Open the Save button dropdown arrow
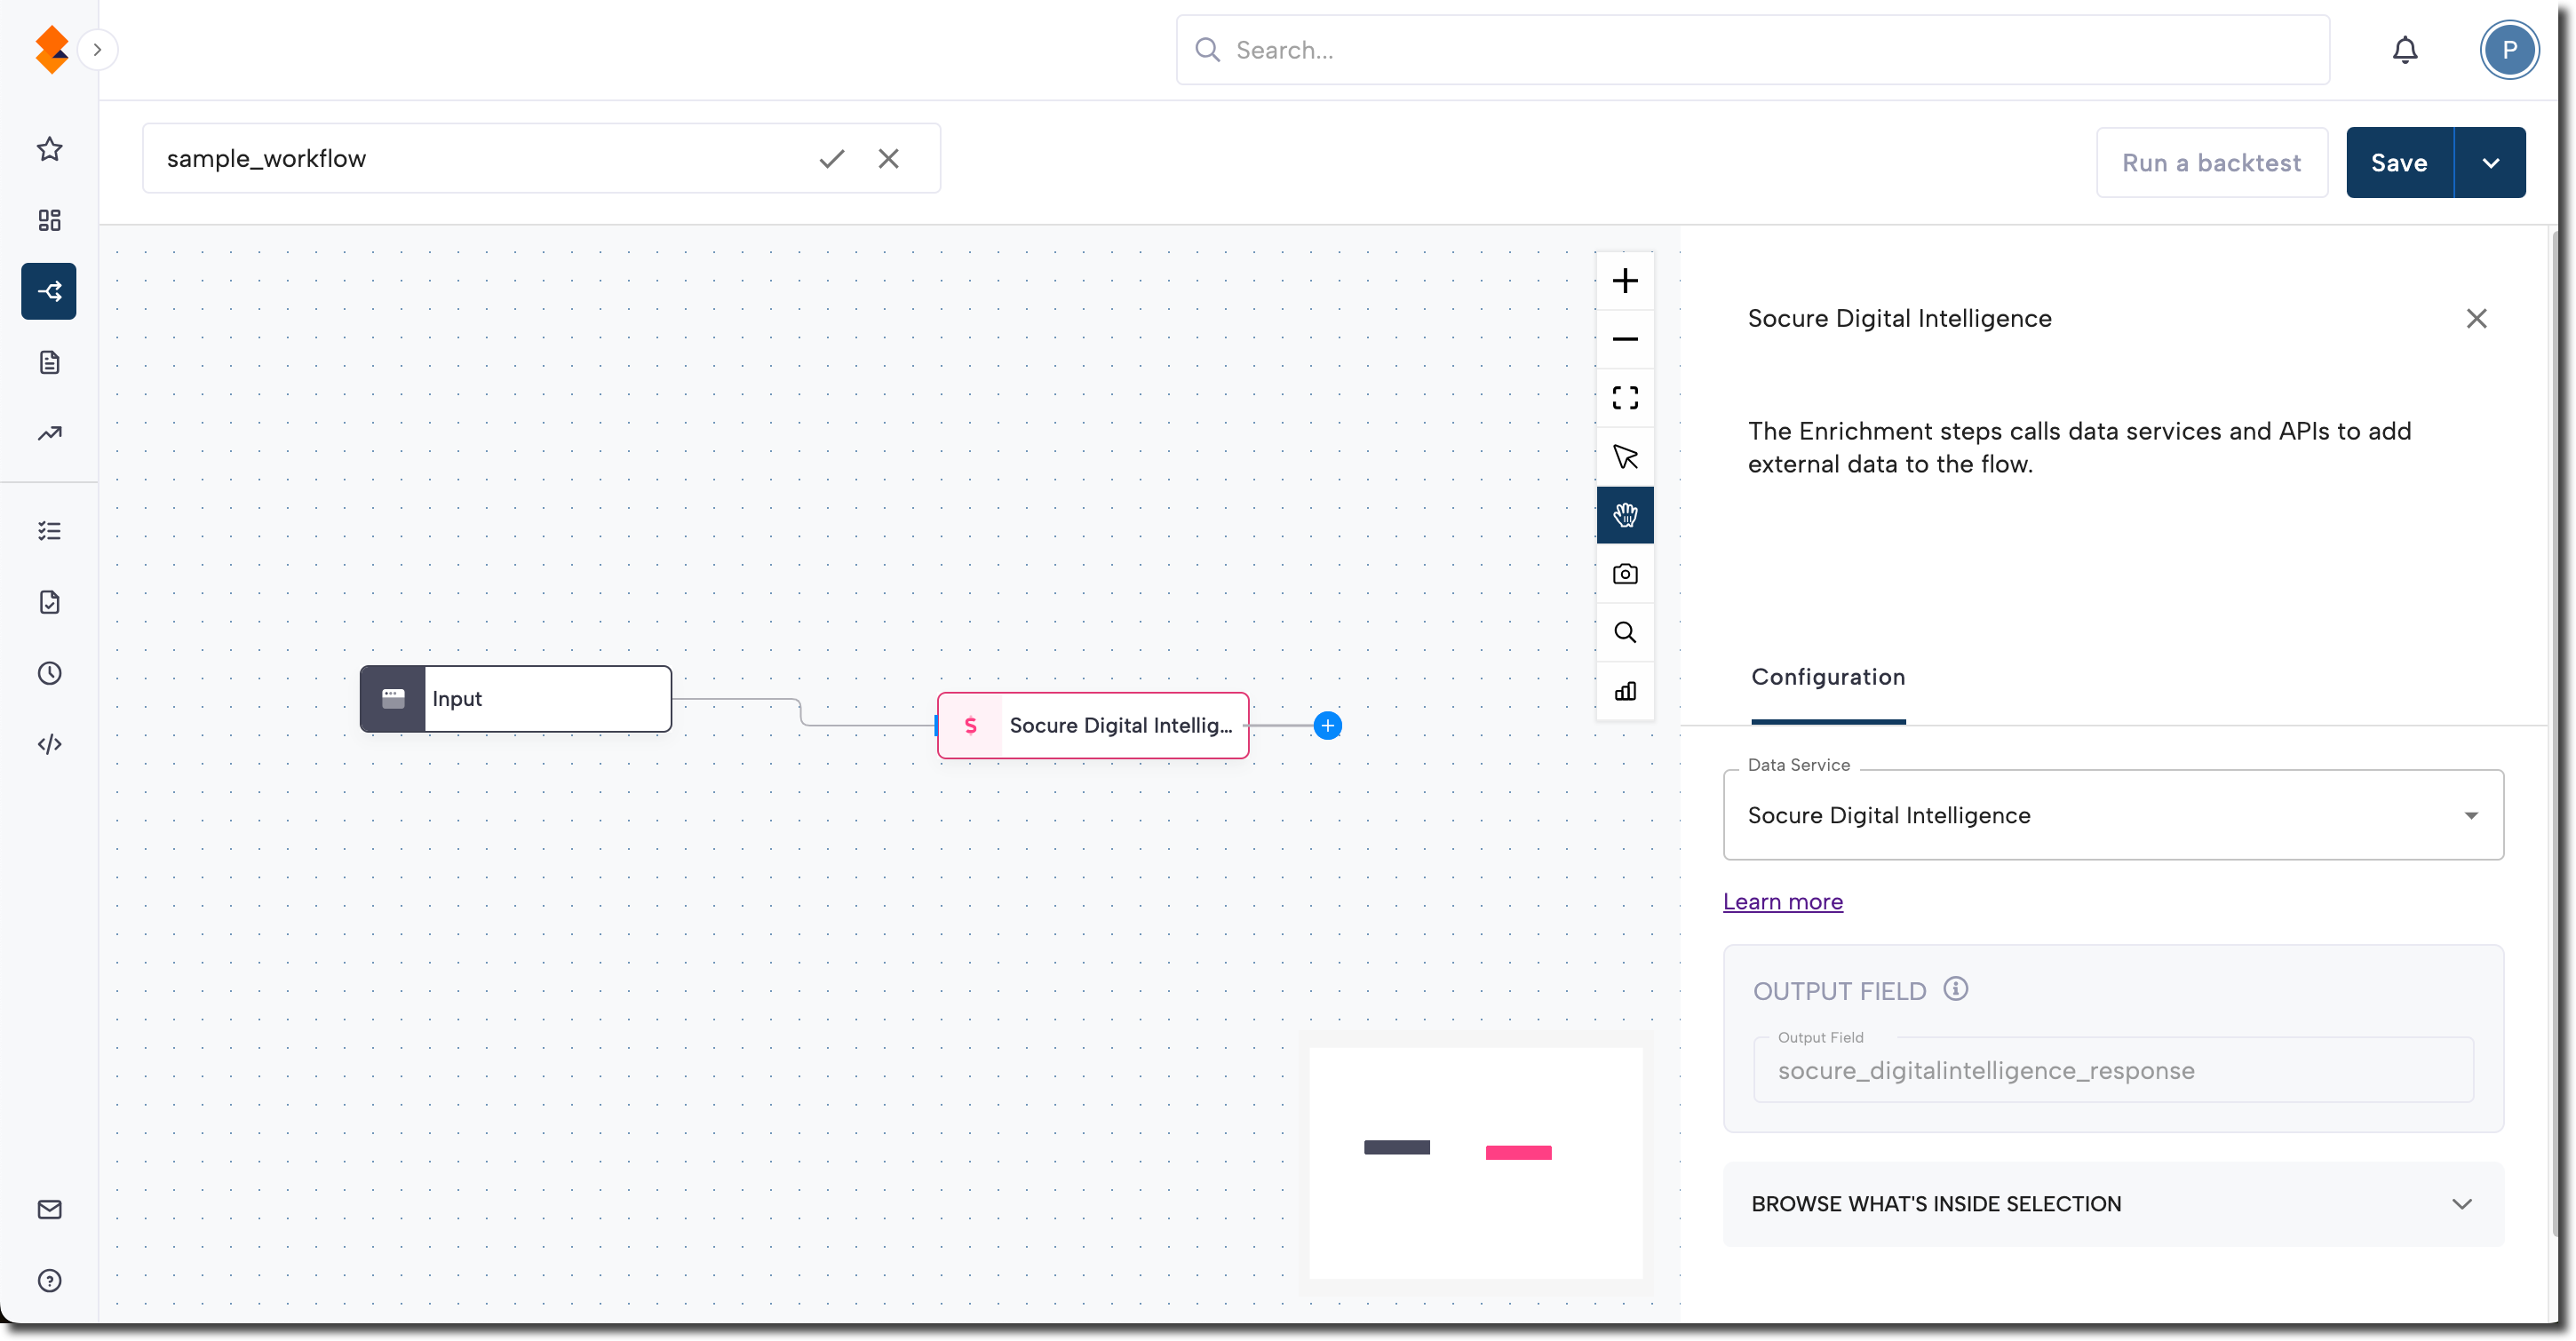Image resolution: width=2576 pixels, height=1341 pixels. [2490, 163]
